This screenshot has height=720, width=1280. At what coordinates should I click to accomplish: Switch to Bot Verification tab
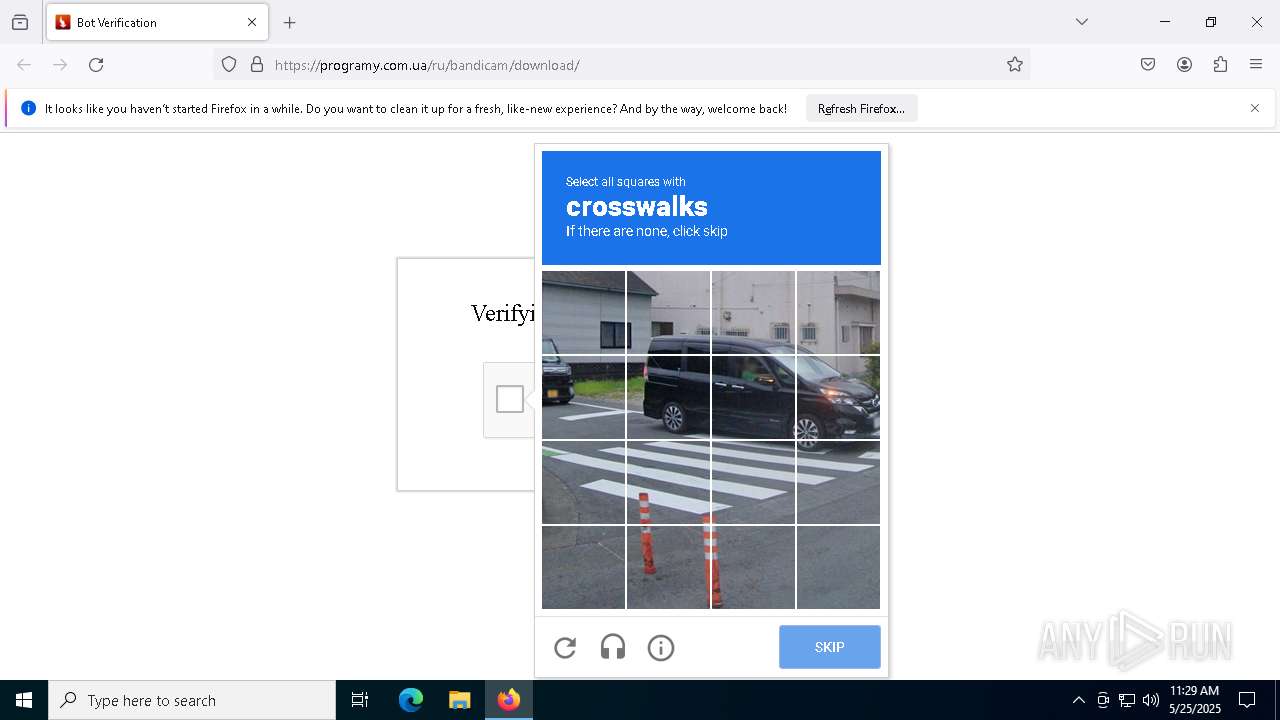pos(157,22)
